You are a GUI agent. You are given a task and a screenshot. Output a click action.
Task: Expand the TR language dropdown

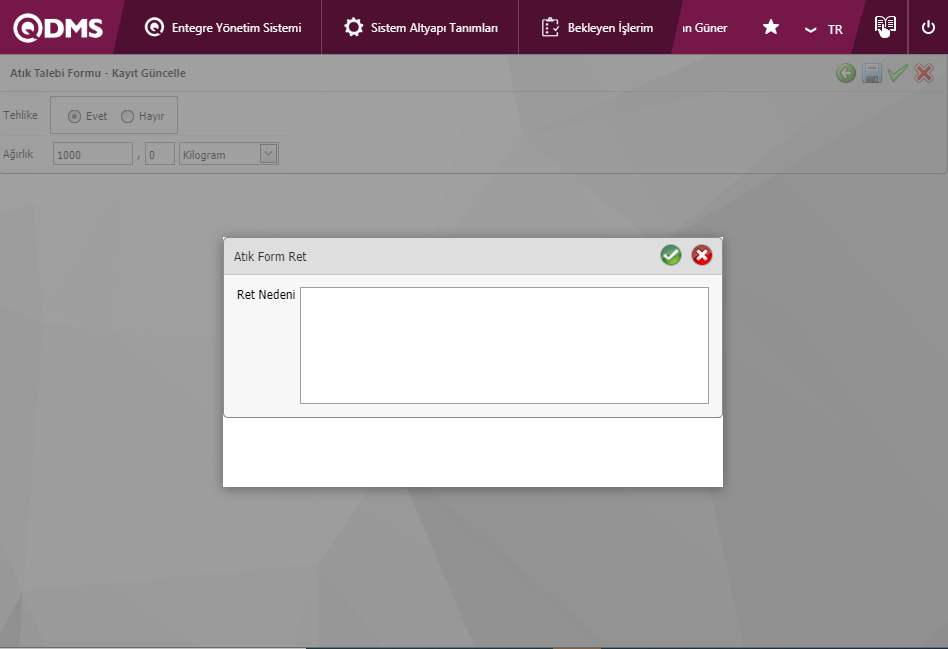tap(823, 30)
